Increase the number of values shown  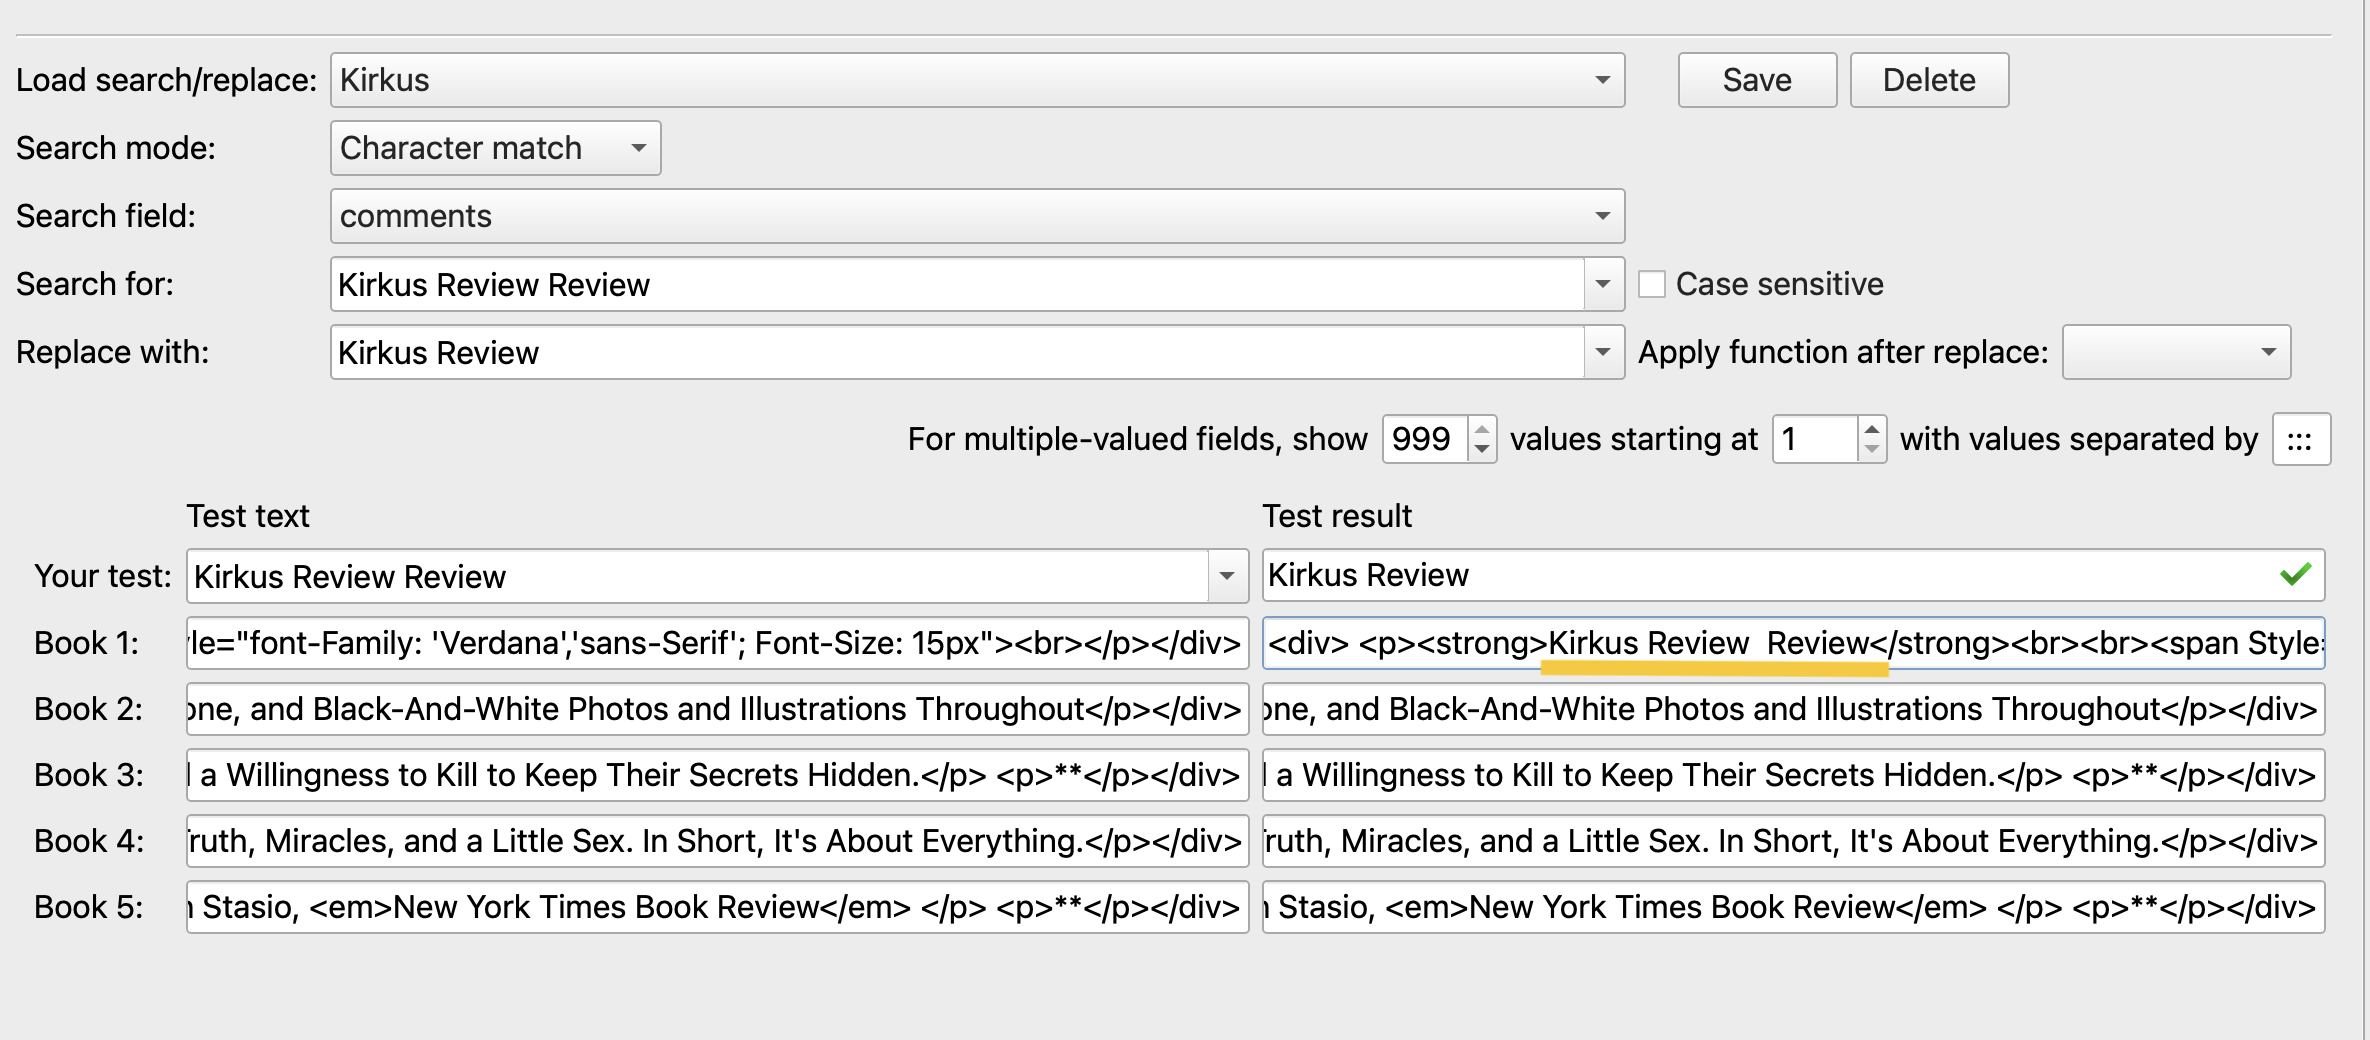[x=1482, y=429]
